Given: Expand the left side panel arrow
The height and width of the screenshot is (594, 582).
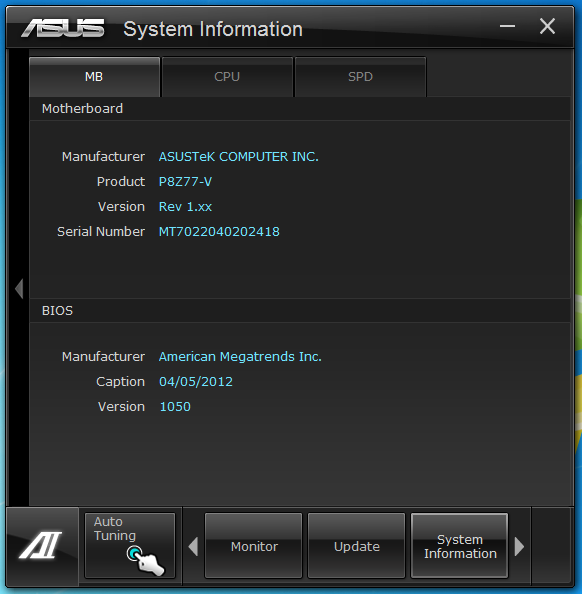Looking at the screenshot, I should click(x=19, y=289).
